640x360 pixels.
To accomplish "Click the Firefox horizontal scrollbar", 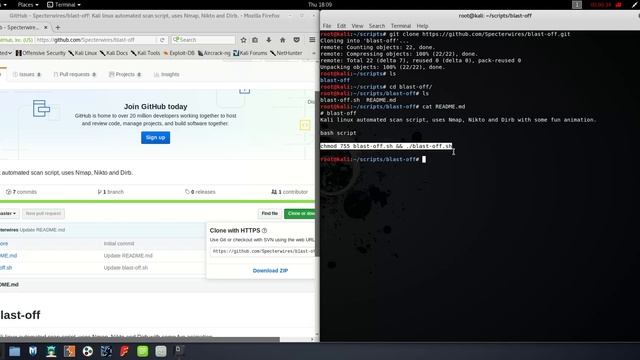I will pos(140,339).
